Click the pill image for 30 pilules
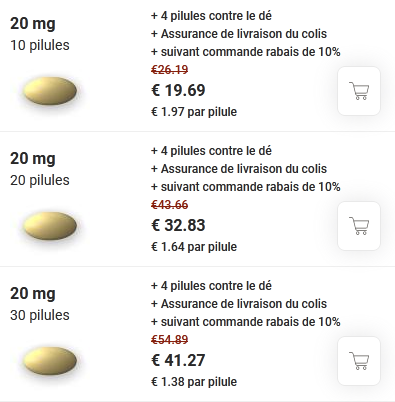The image size is (395, 402). tap(50, 361)
